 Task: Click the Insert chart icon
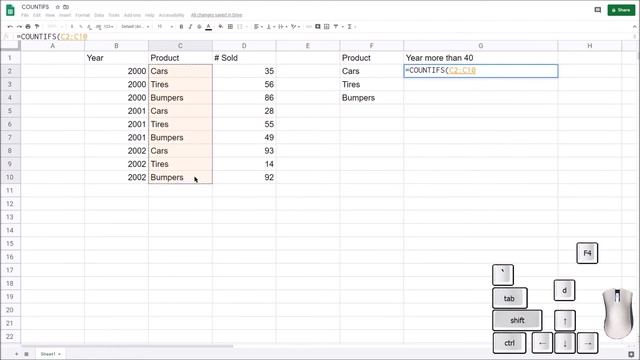[x=327, y=27]
